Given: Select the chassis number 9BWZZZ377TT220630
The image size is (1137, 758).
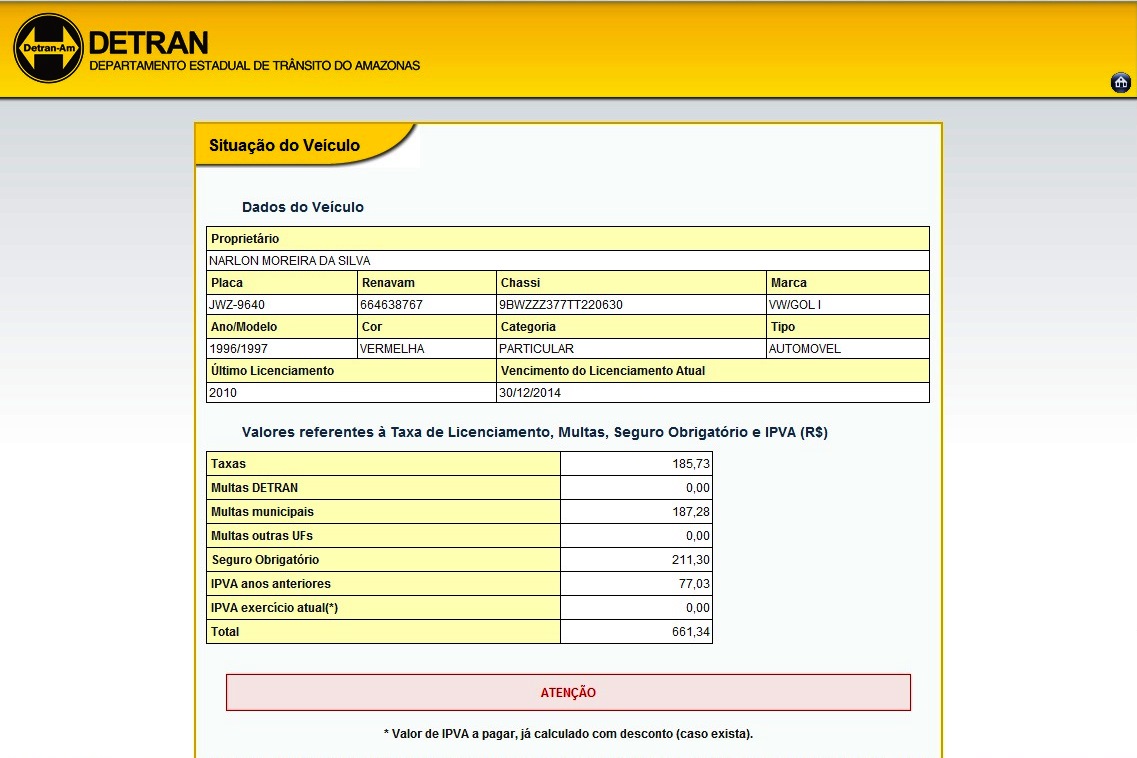Looking at the screenshot, I should (x=561, y=305).
